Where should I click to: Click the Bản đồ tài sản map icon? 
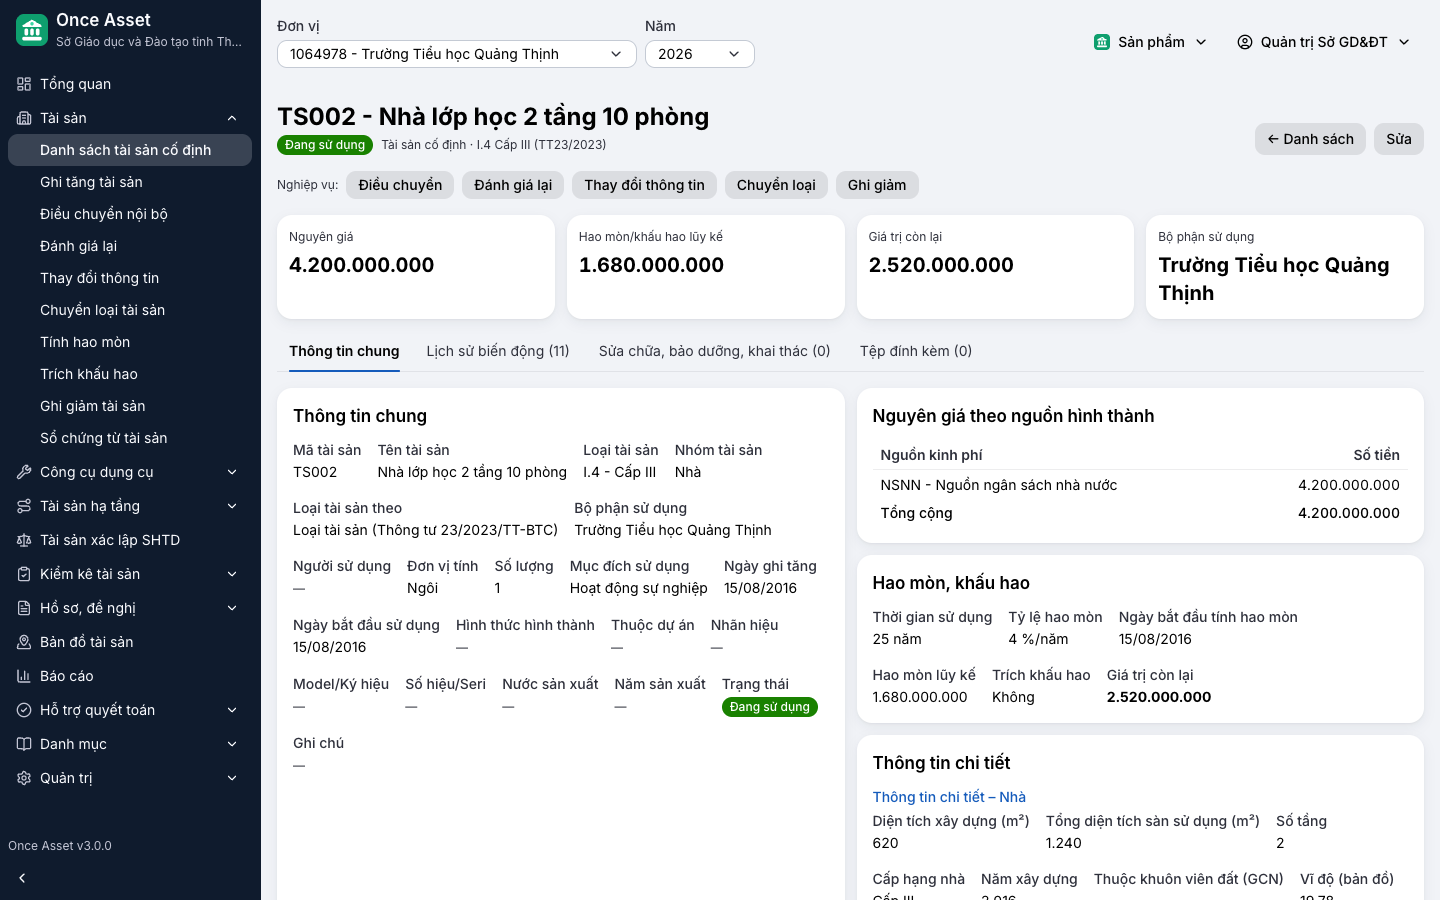pyautogui.click(x=24, y=642)
